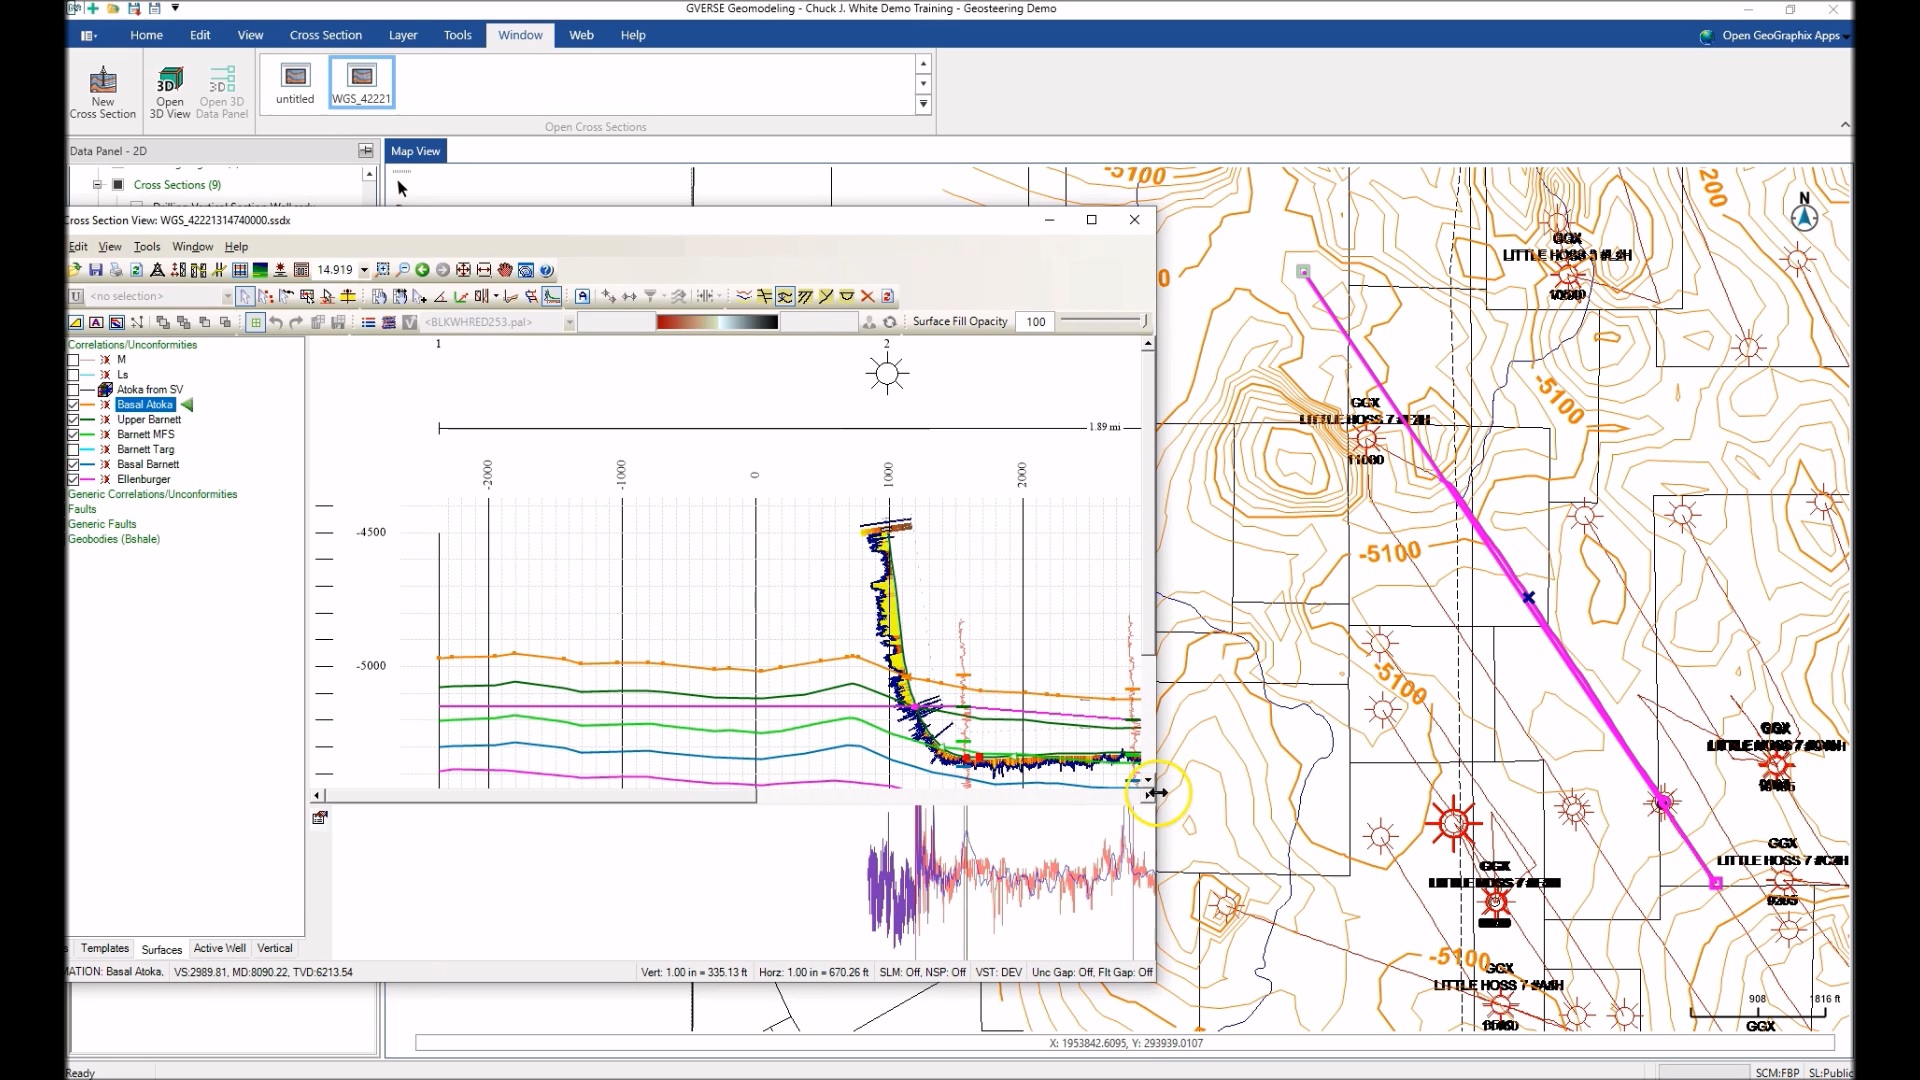Click the red X delete interpretation icon
Viewport: 1920px width, 1080px height.
point(866,296)
